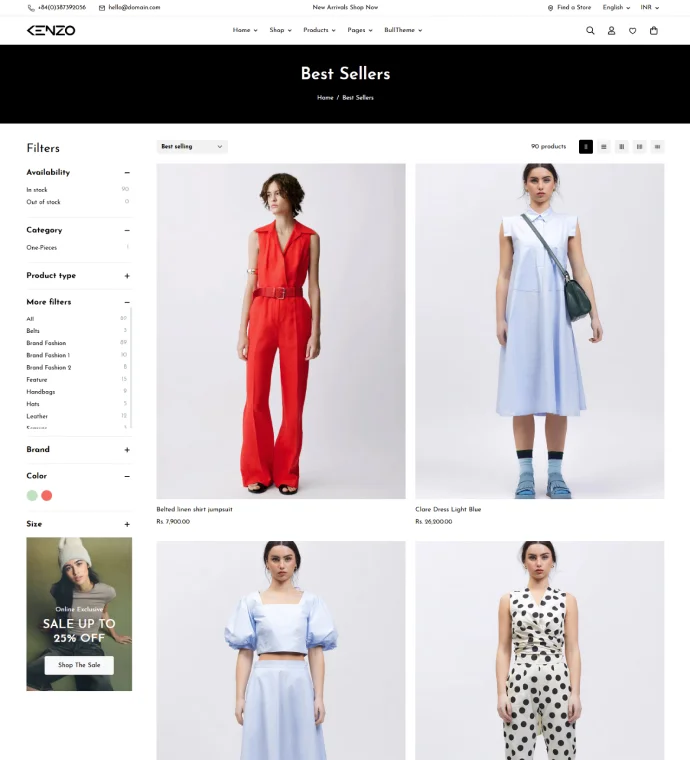Filter by In stock availability

tap(37, 190)
